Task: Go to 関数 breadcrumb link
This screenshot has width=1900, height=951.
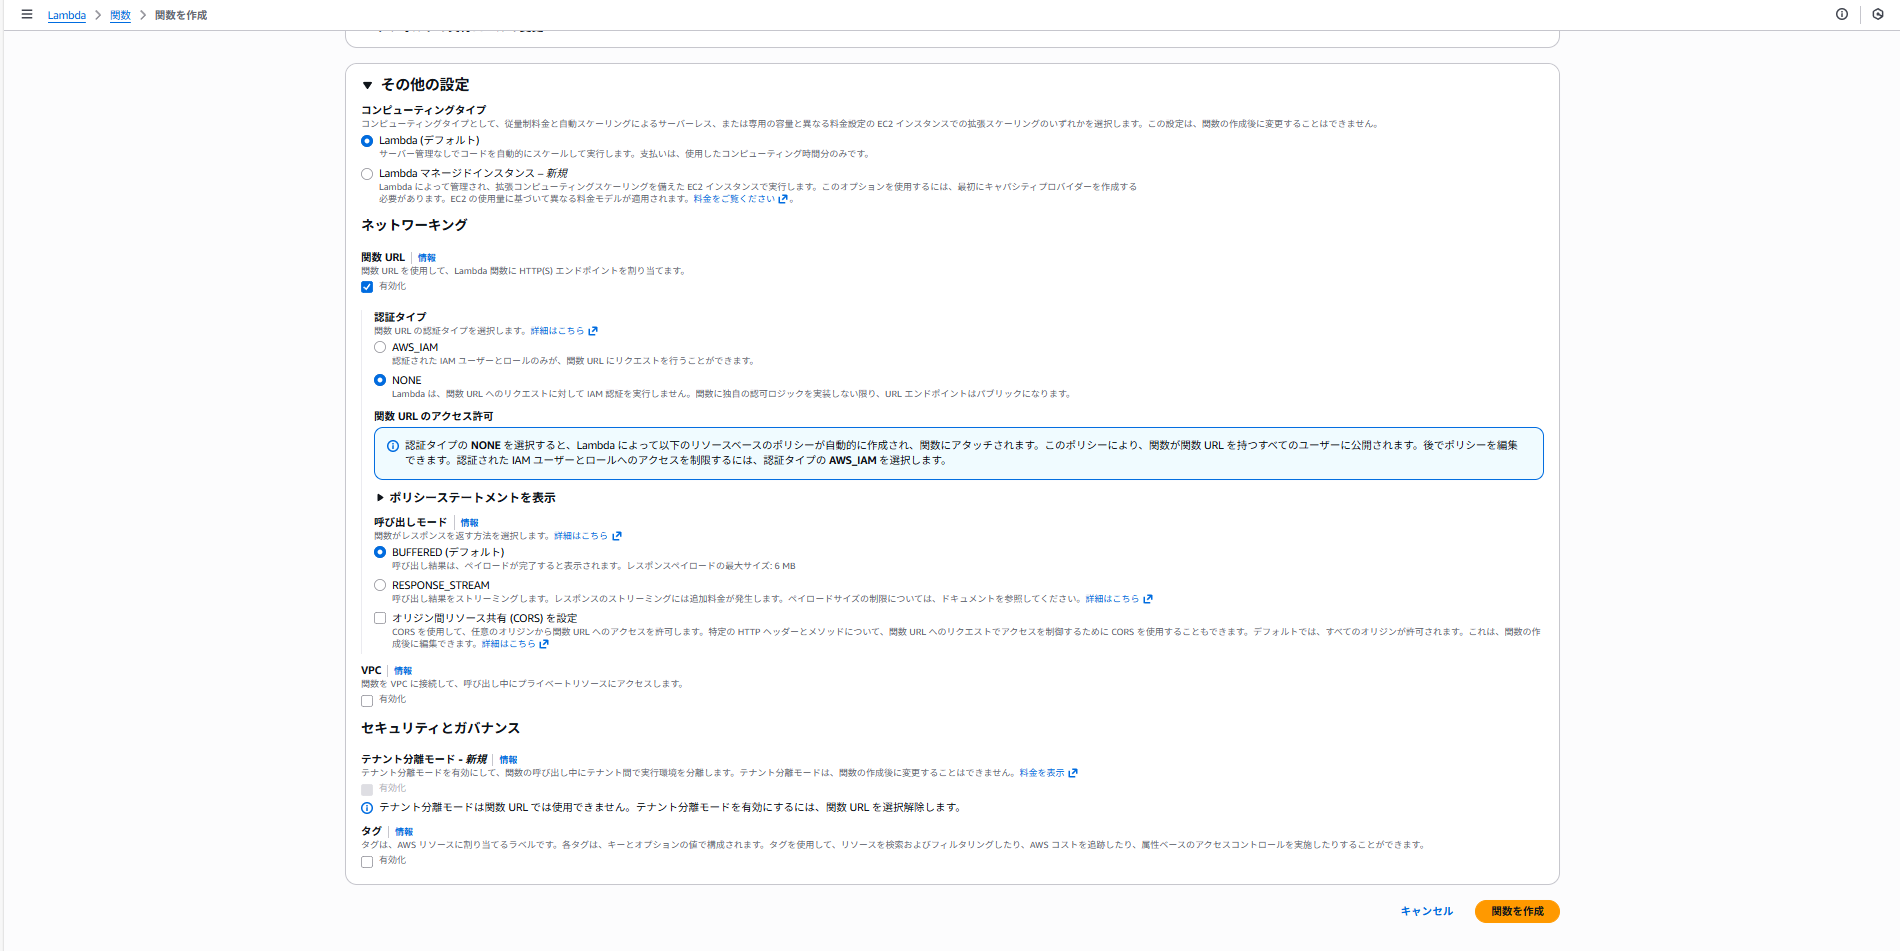Action: click(120, 15)
